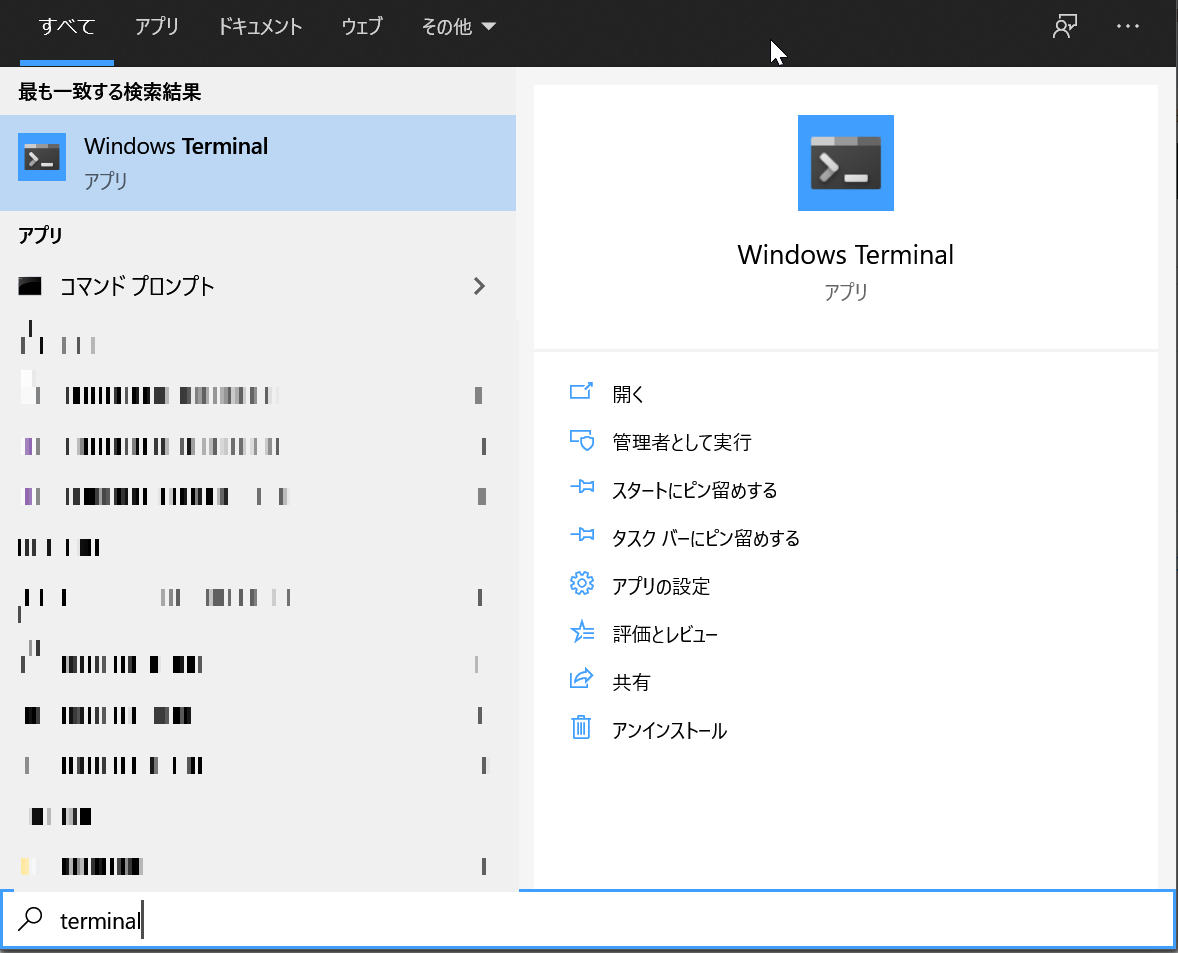Screen dimensions: 1178x953
Task: Click the Windows Terminal title in preview pane
Action: point(845,255)
